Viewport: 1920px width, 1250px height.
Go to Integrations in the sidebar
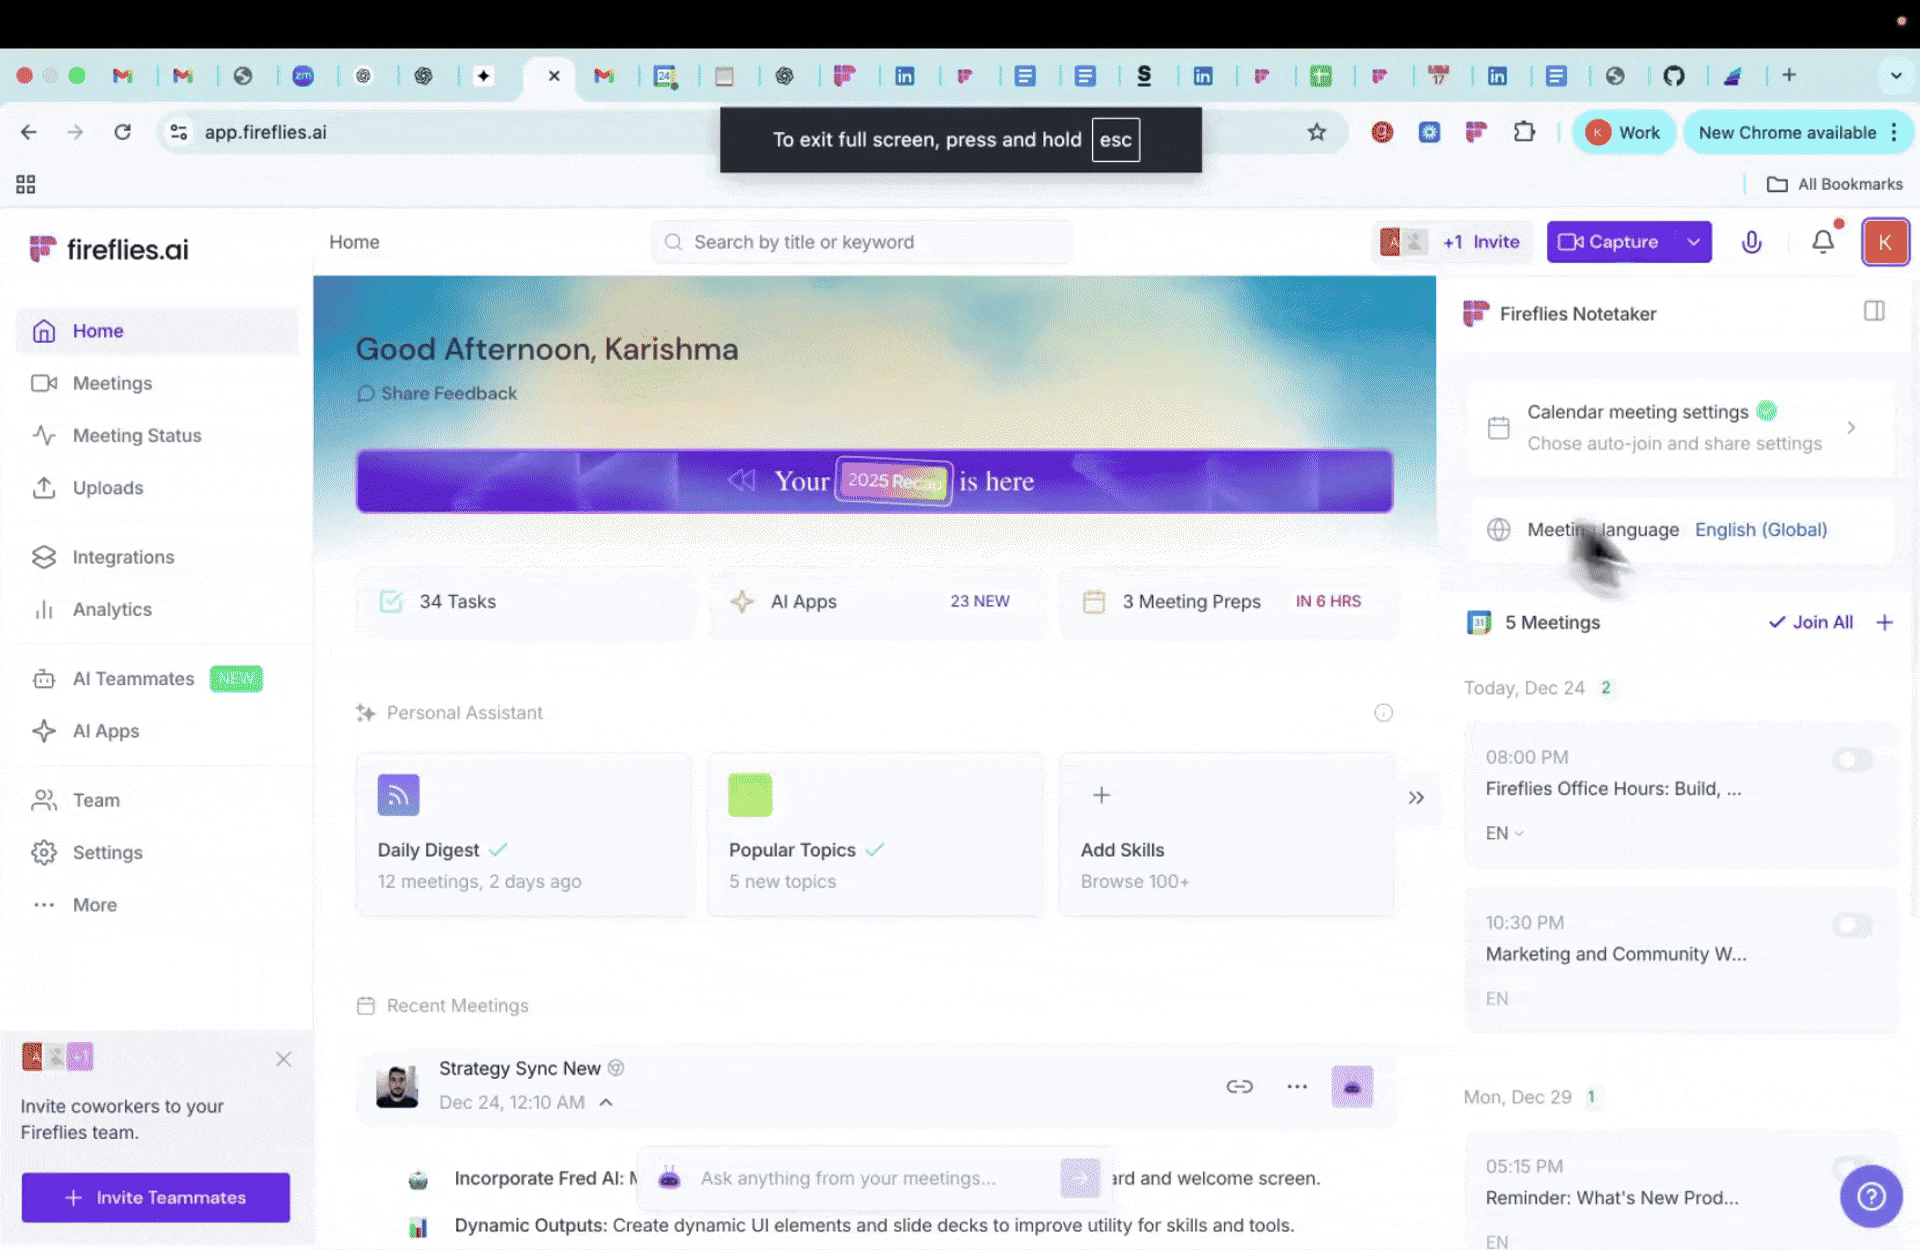(x=123, y=557)
